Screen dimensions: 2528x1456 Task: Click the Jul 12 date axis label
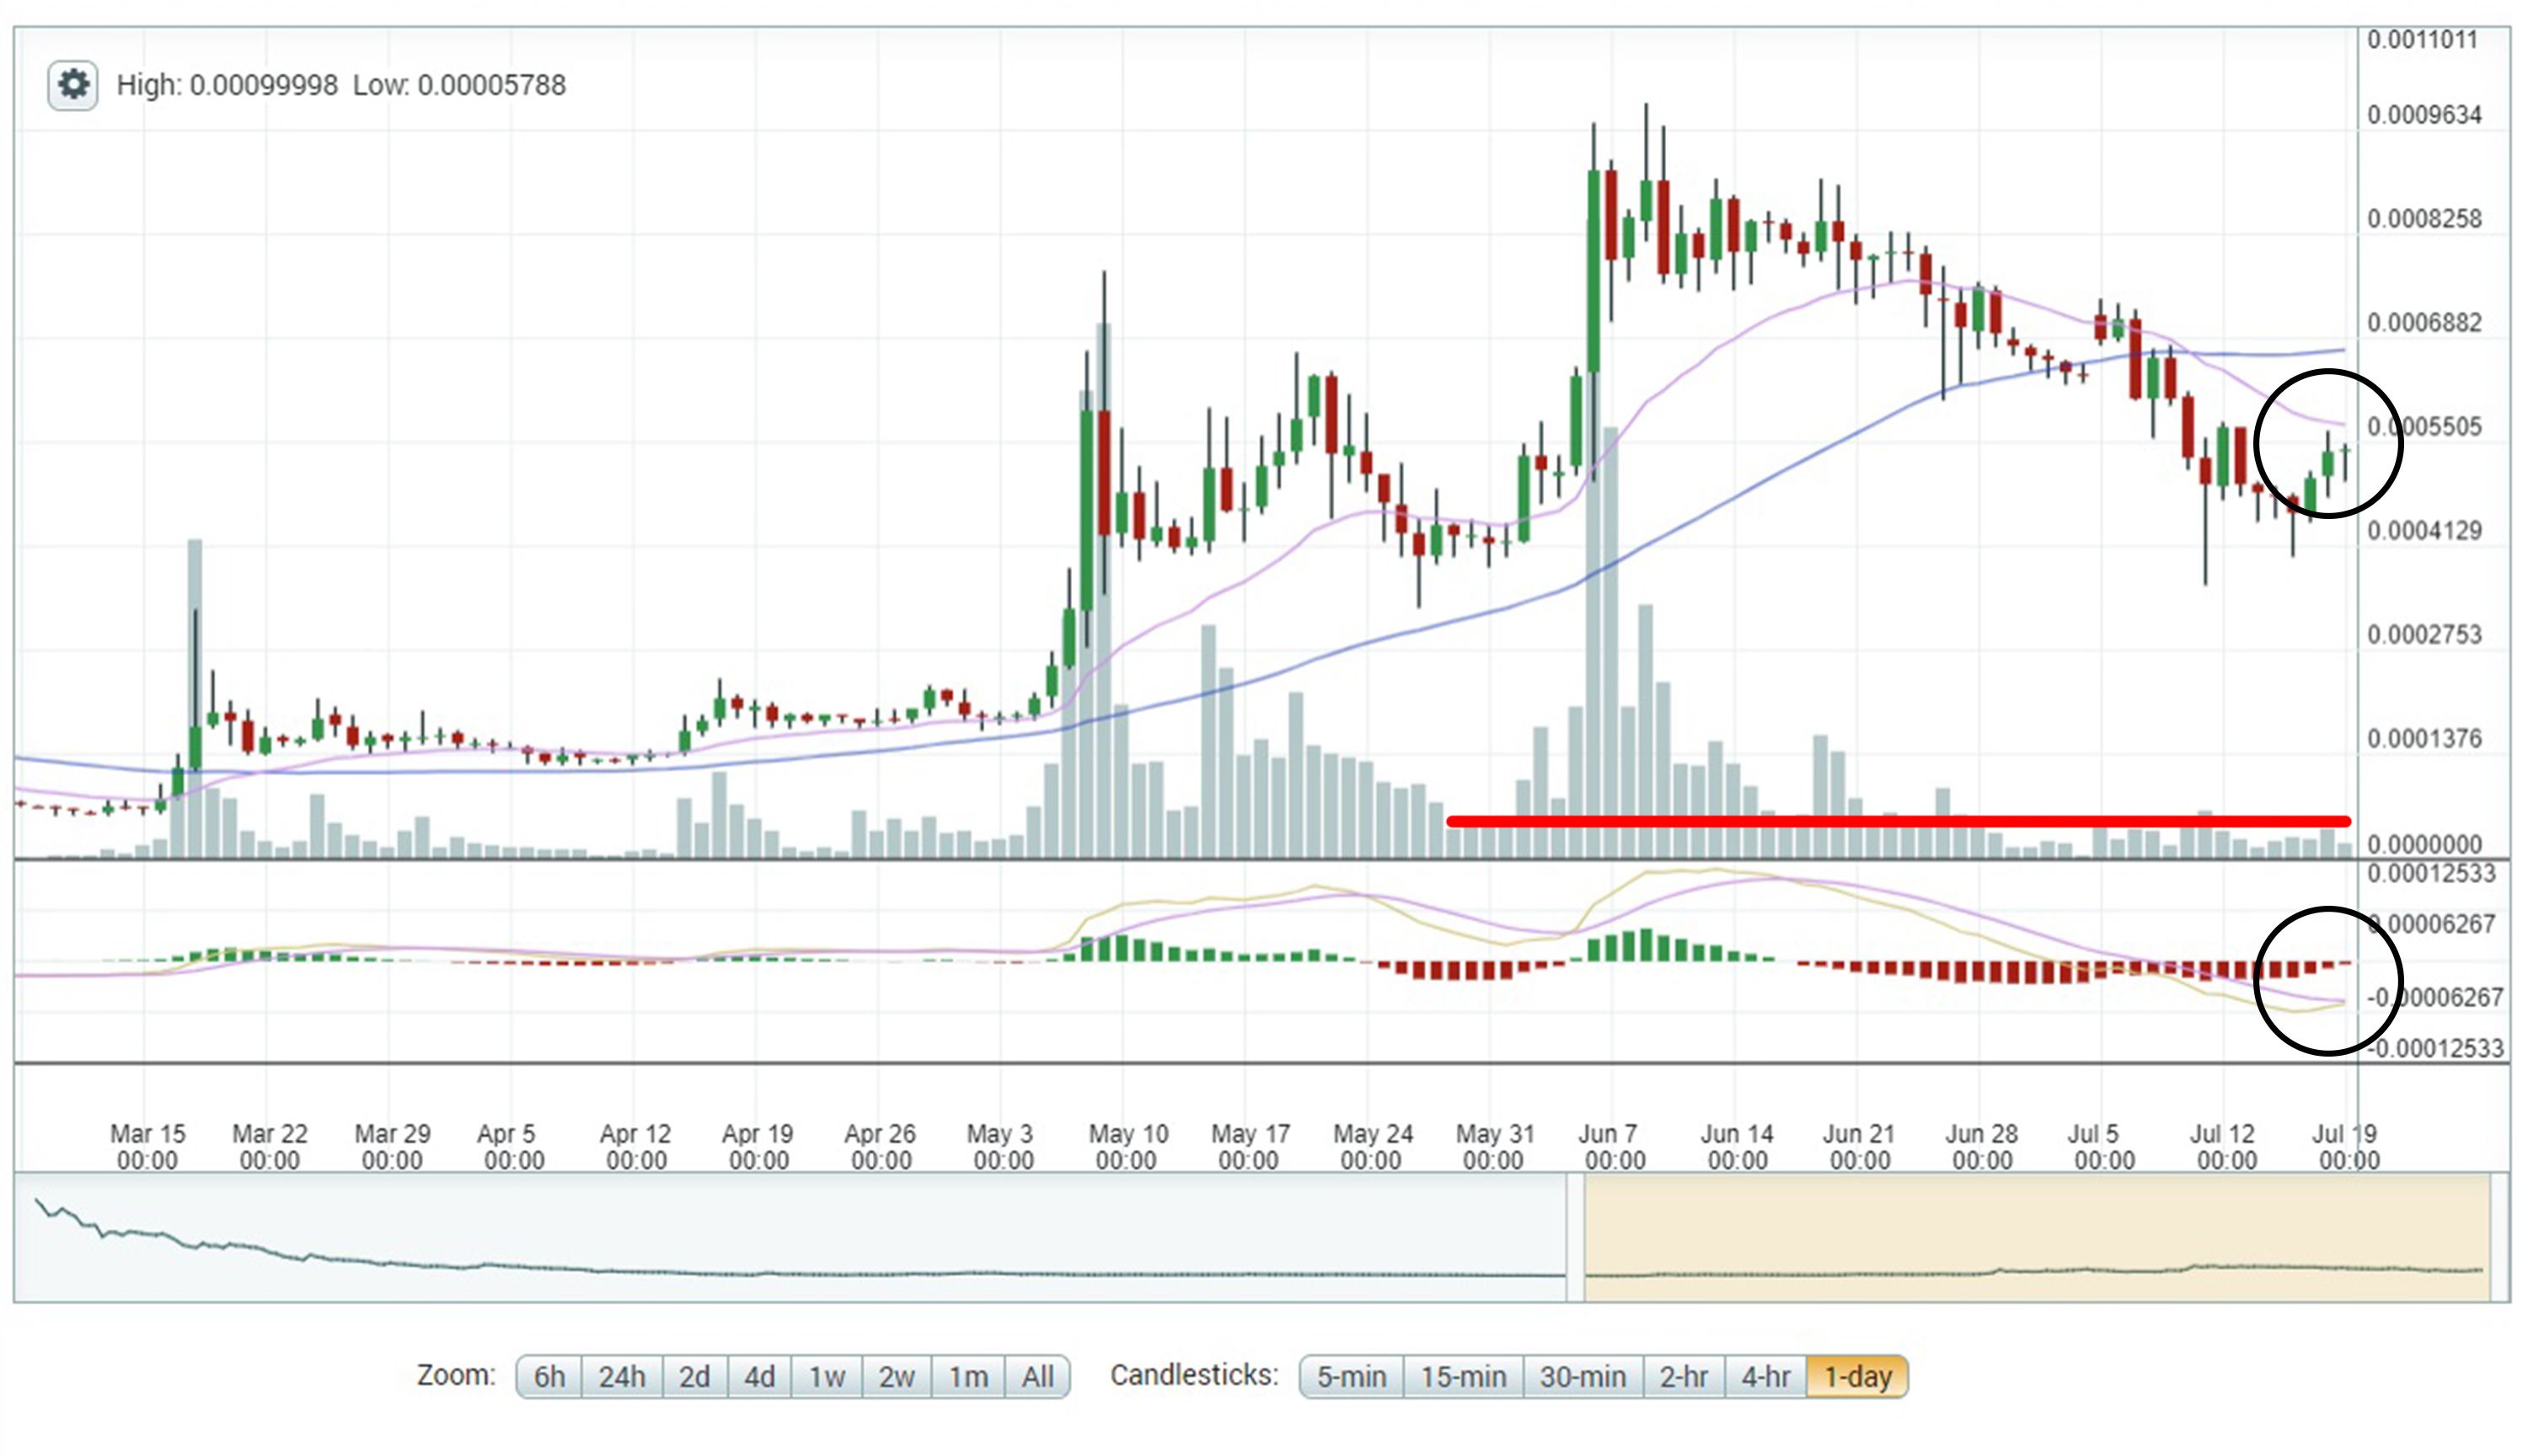[2225, 1147]
